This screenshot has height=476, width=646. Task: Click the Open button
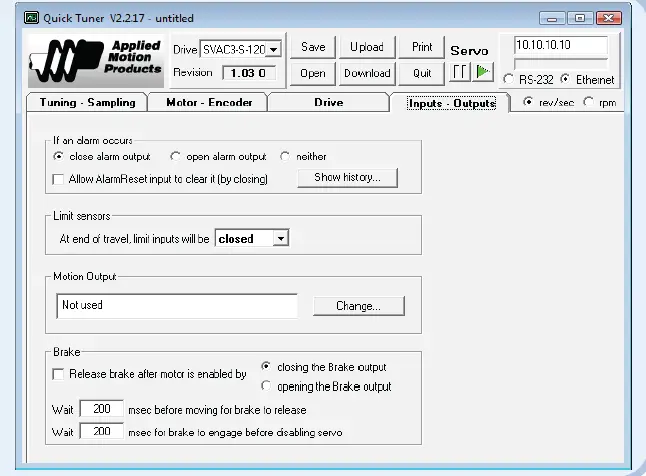[x=313, y=73]
